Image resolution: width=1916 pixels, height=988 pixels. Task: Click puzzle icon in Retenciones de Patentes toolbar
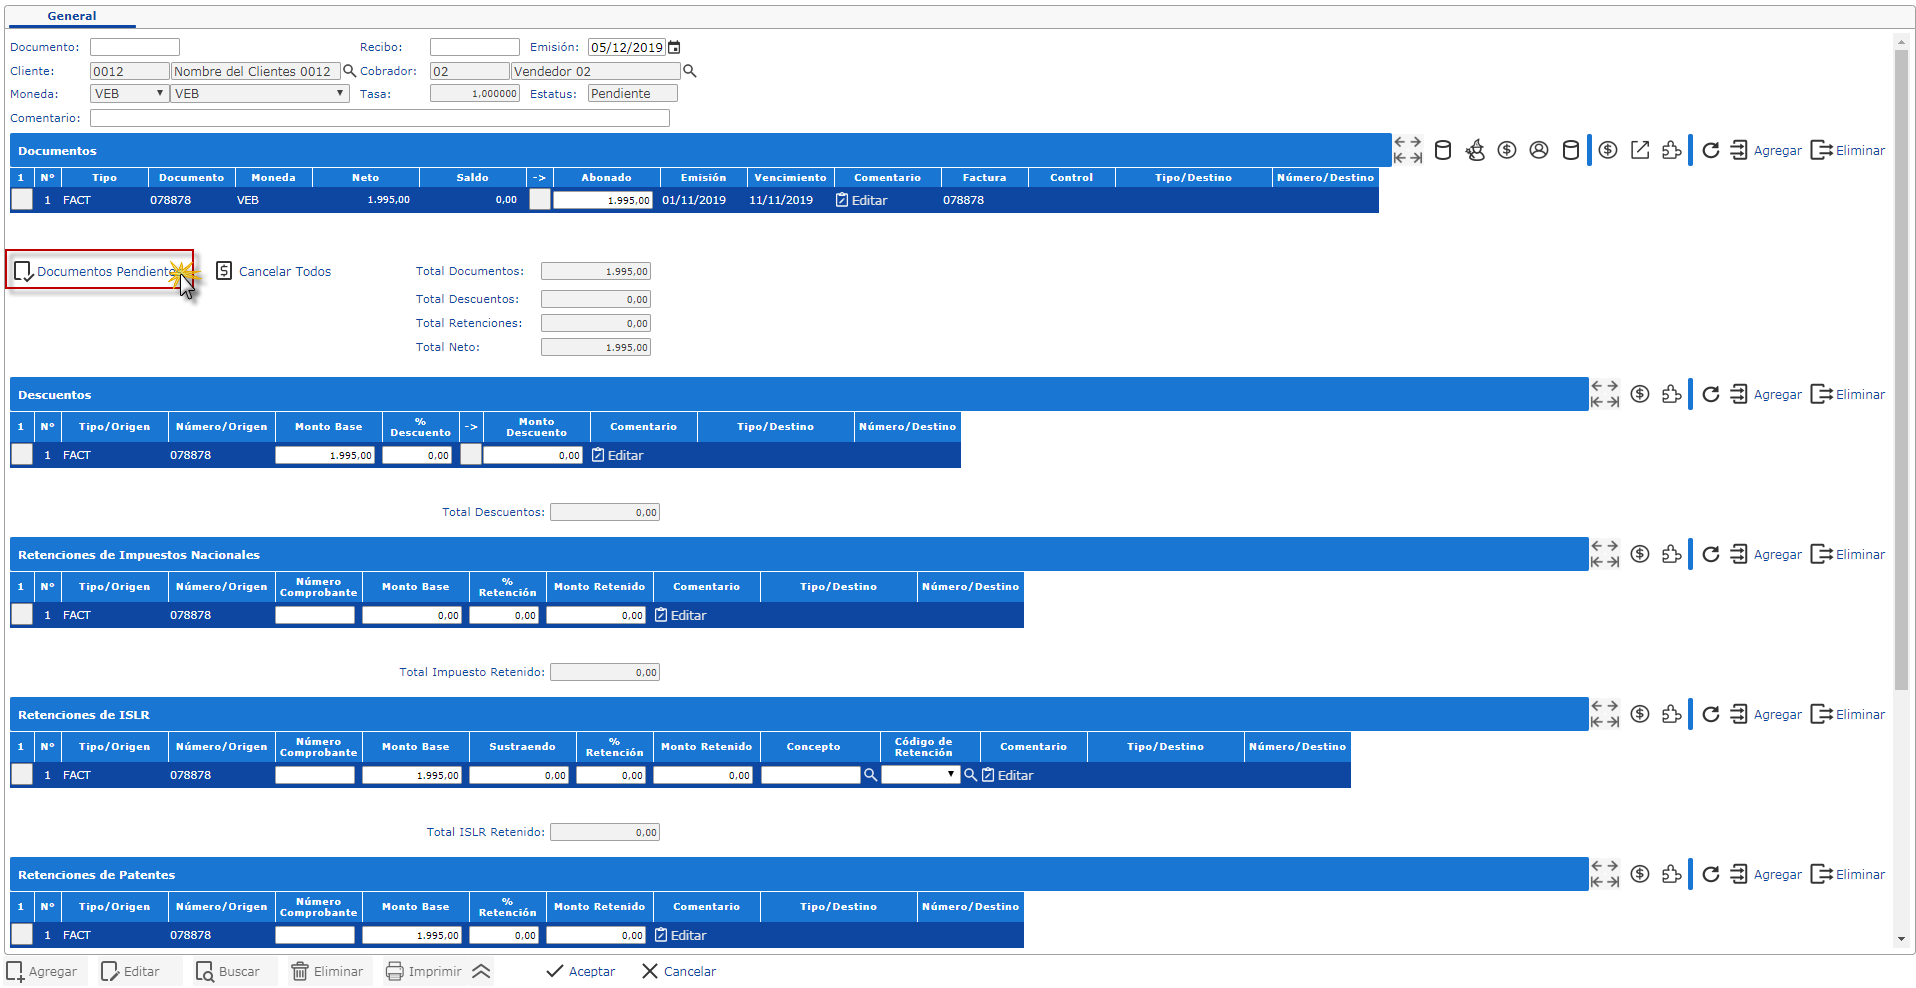[x=1672, y=874]
